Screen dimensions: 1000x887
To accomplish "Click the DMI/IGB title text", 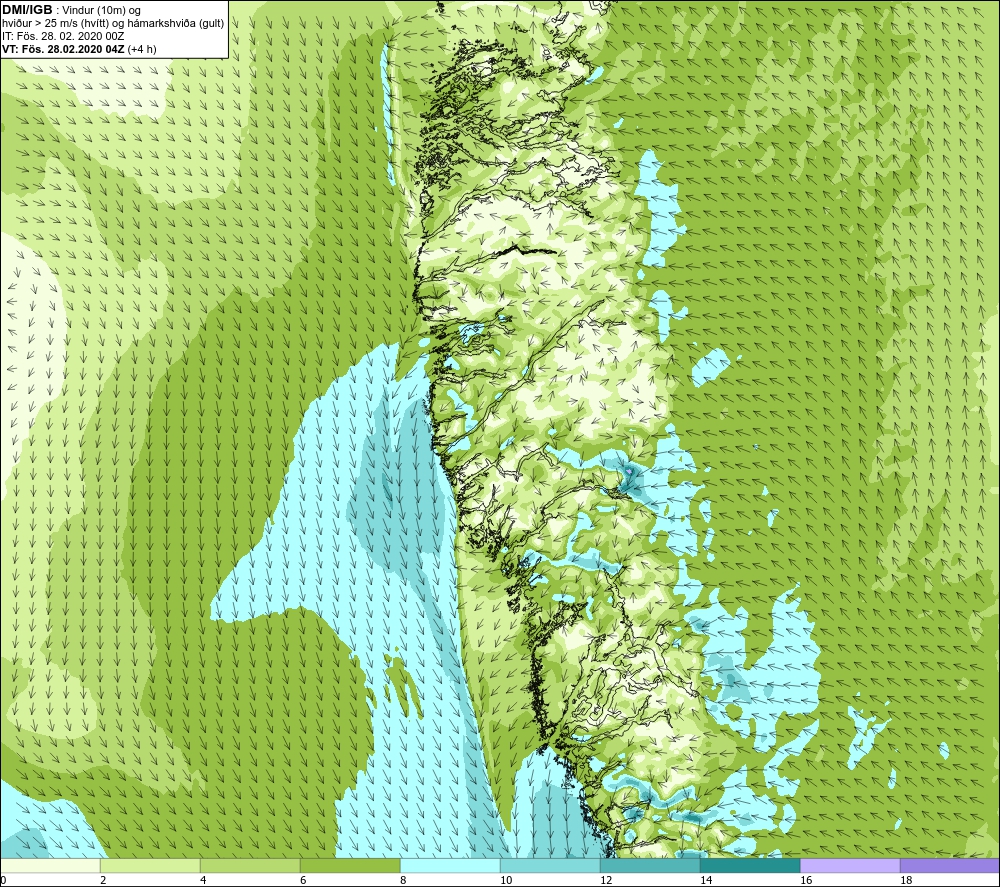I will point(27,10).
